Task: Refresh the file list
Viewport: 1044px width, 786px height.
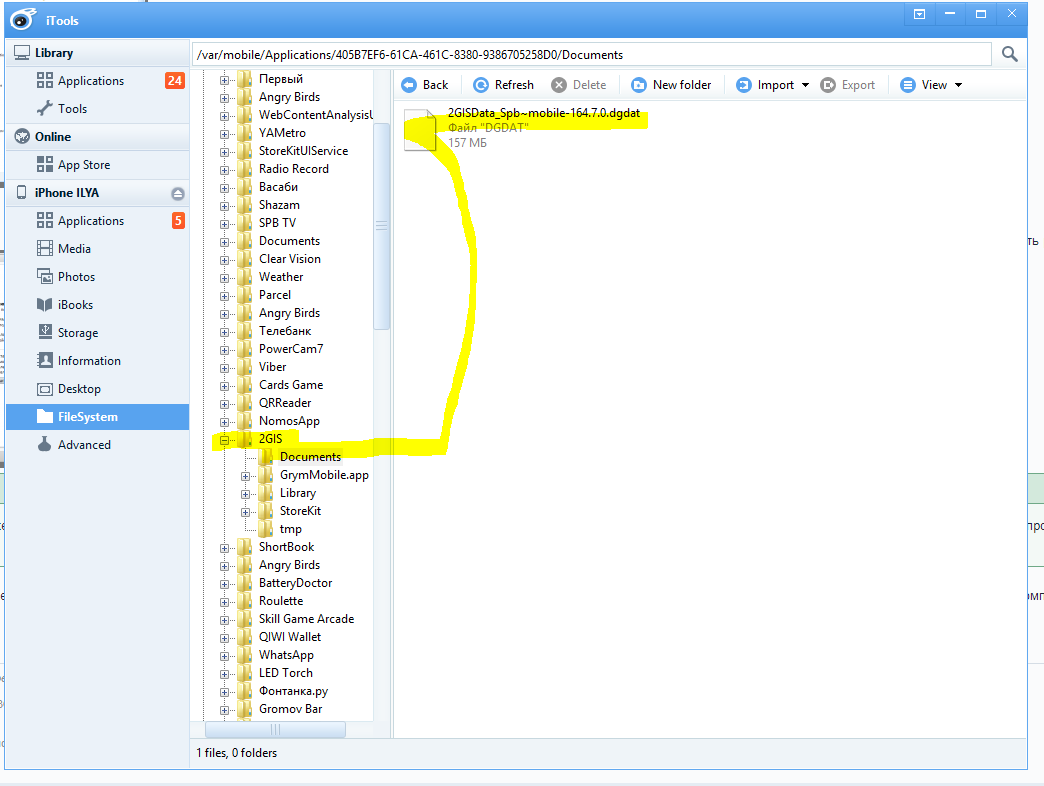Action: (x=503, y=85)
